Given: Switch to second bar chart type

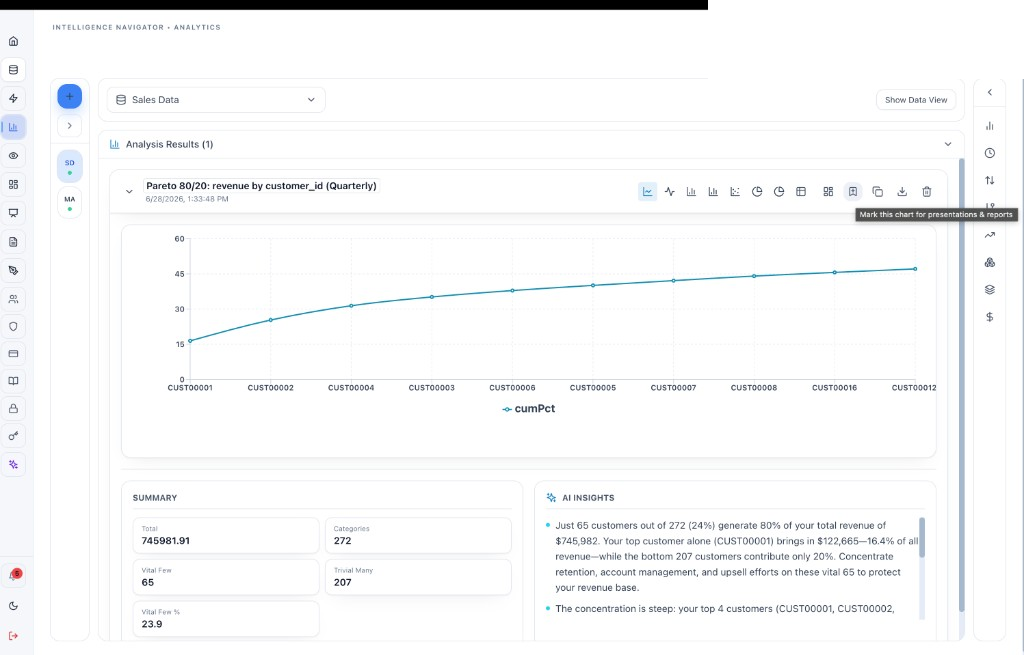Looking at the screenshot, I should (713, 191).
